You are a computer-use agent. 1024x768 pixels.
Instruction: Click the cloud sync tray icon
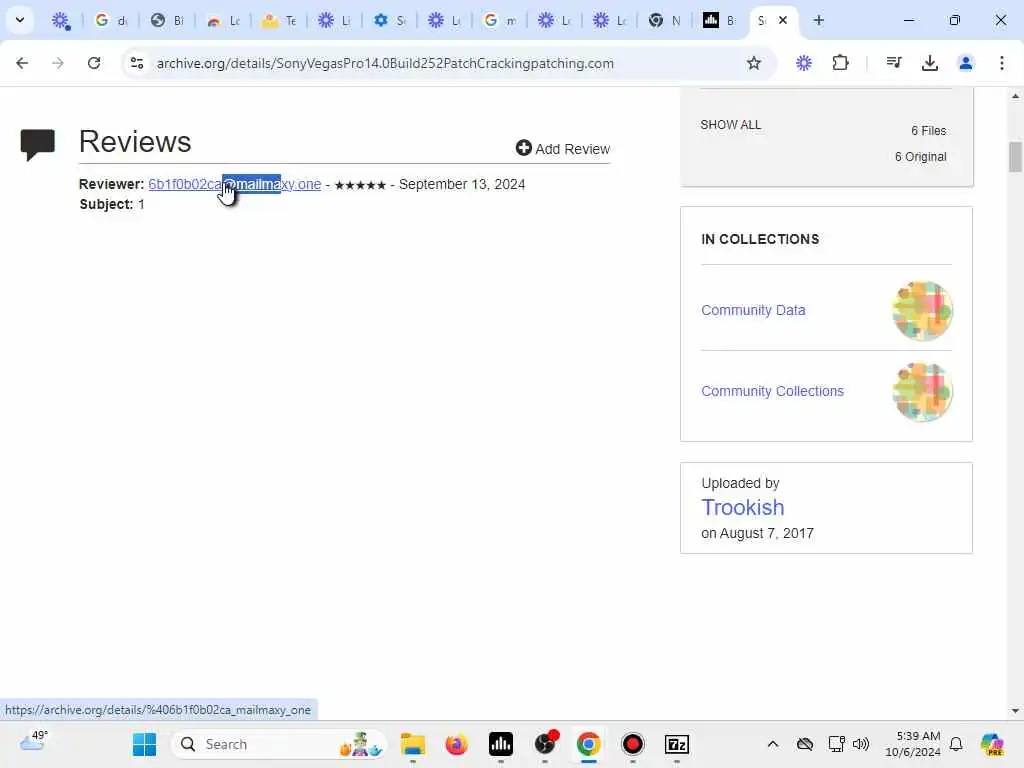point(805,744)
